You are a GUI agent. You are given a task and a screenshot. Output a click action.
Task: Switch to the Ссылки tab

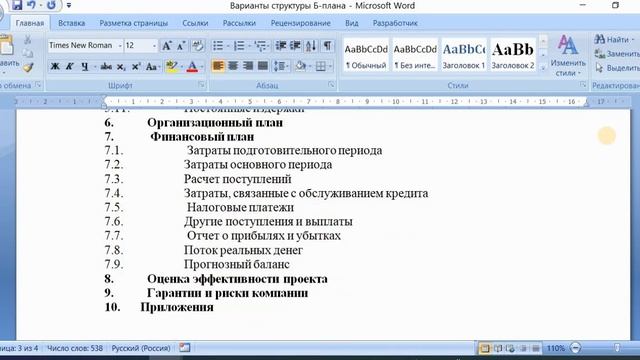pos(195,23)
